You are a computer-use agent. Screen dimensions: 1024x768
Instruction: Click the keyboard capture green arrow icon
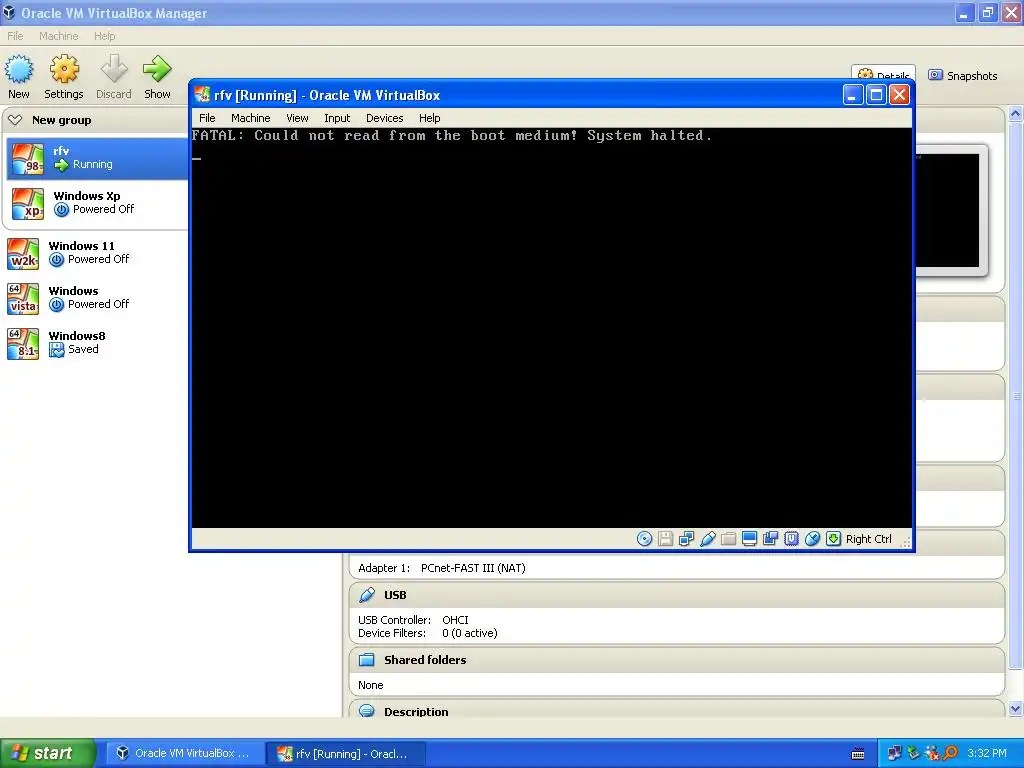833,539
